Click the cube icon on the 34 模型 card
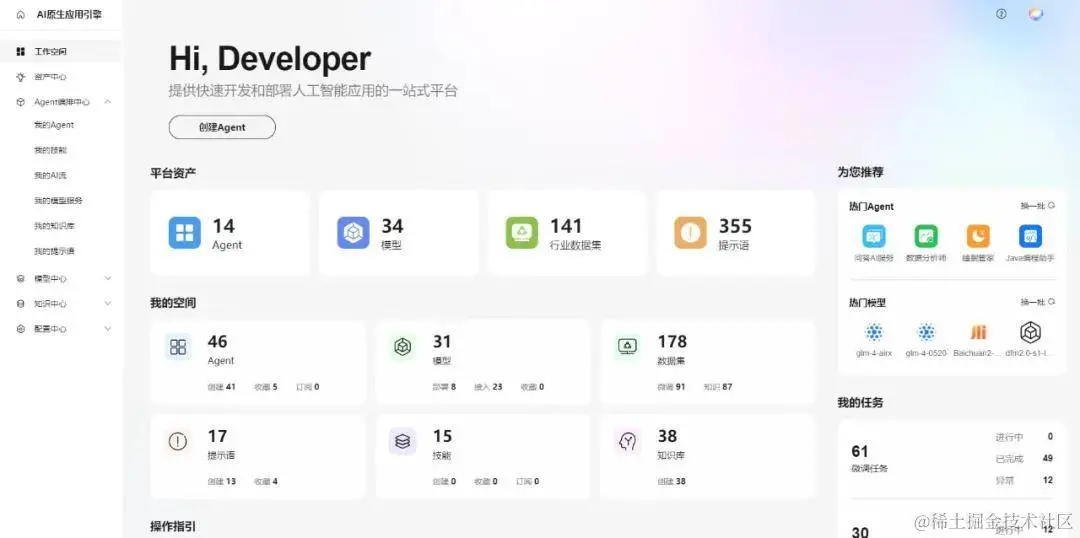Image resolution: width=1080 pixels, height=538 pixels. (353, 233)
